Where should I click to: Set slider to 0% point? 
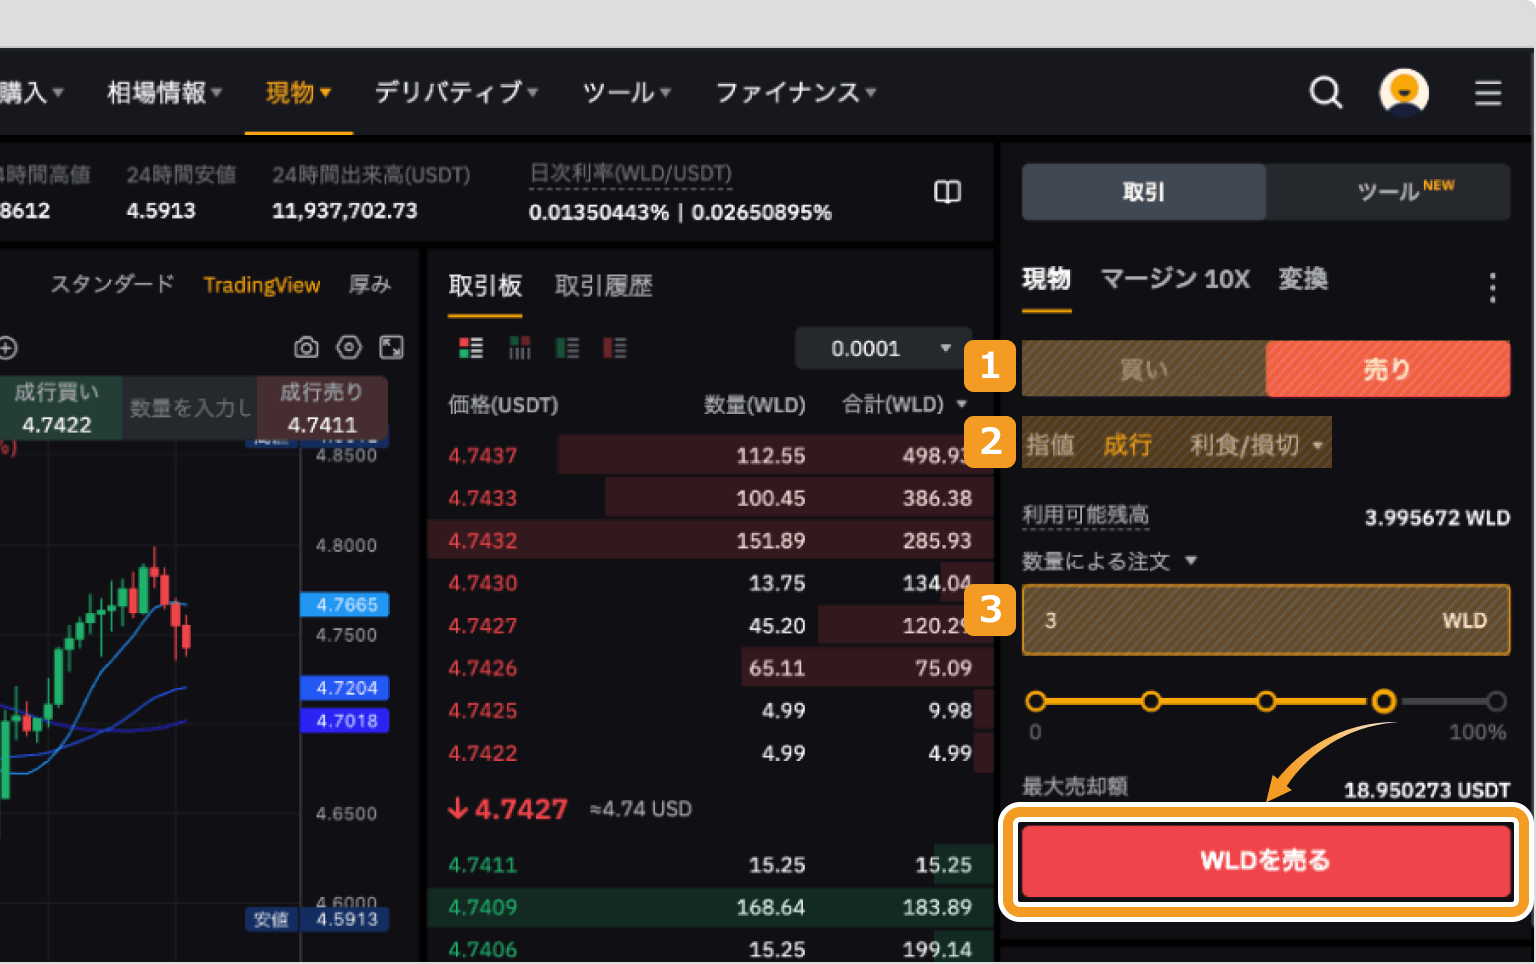click(1036, 701)
